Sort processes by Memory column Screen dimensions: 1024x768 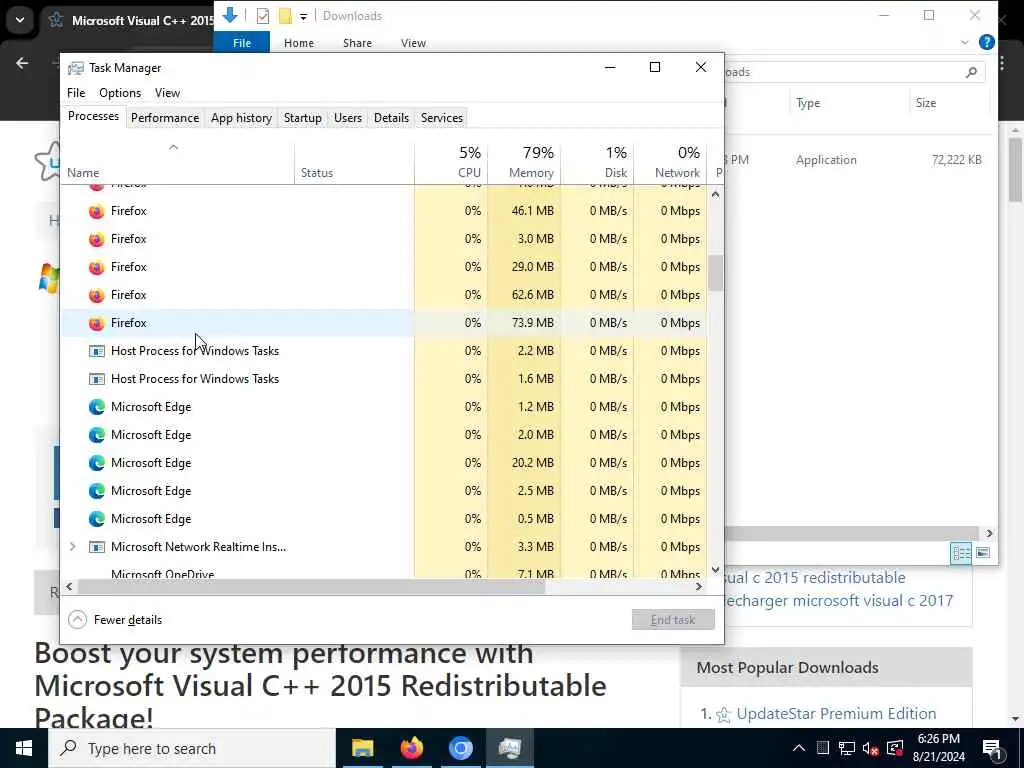point(524,163)
